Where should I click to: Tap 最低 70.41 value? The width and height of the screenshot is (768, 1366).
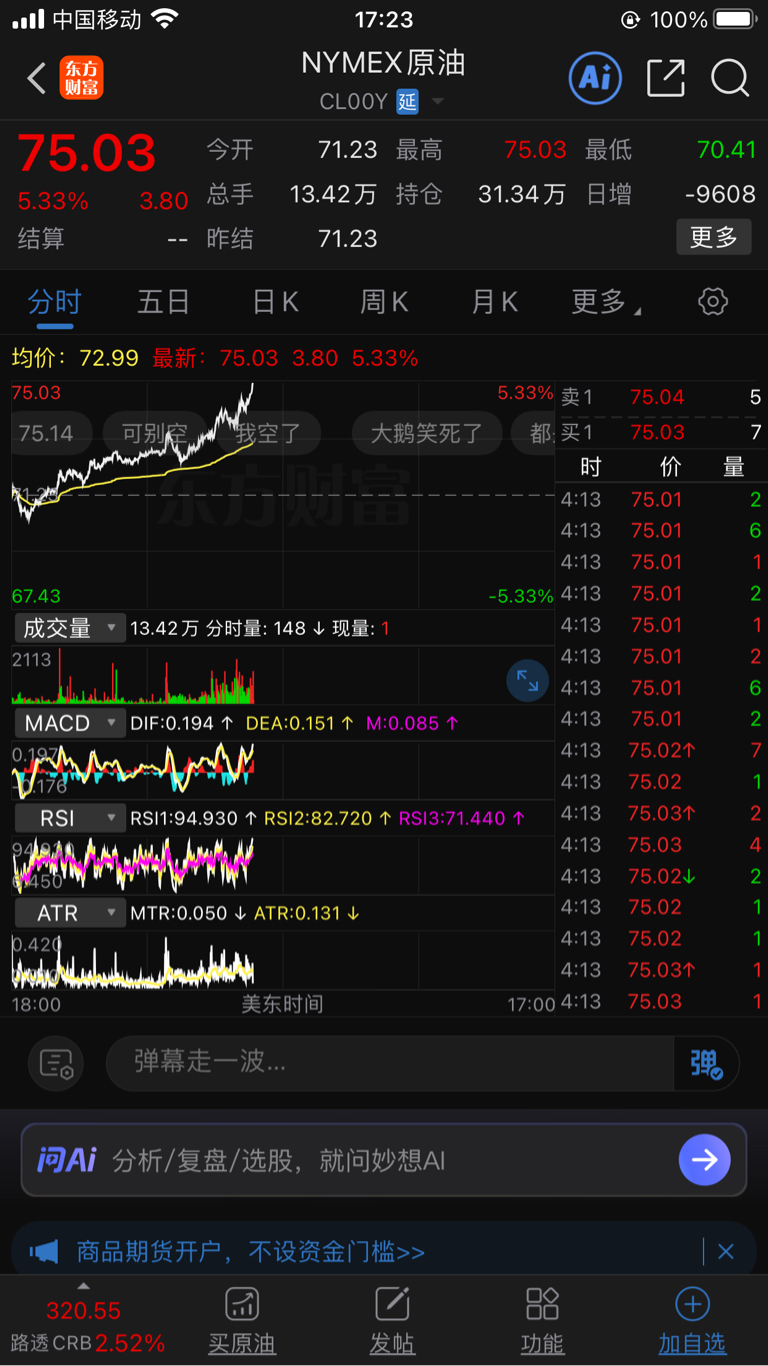(x=726, y=150)
